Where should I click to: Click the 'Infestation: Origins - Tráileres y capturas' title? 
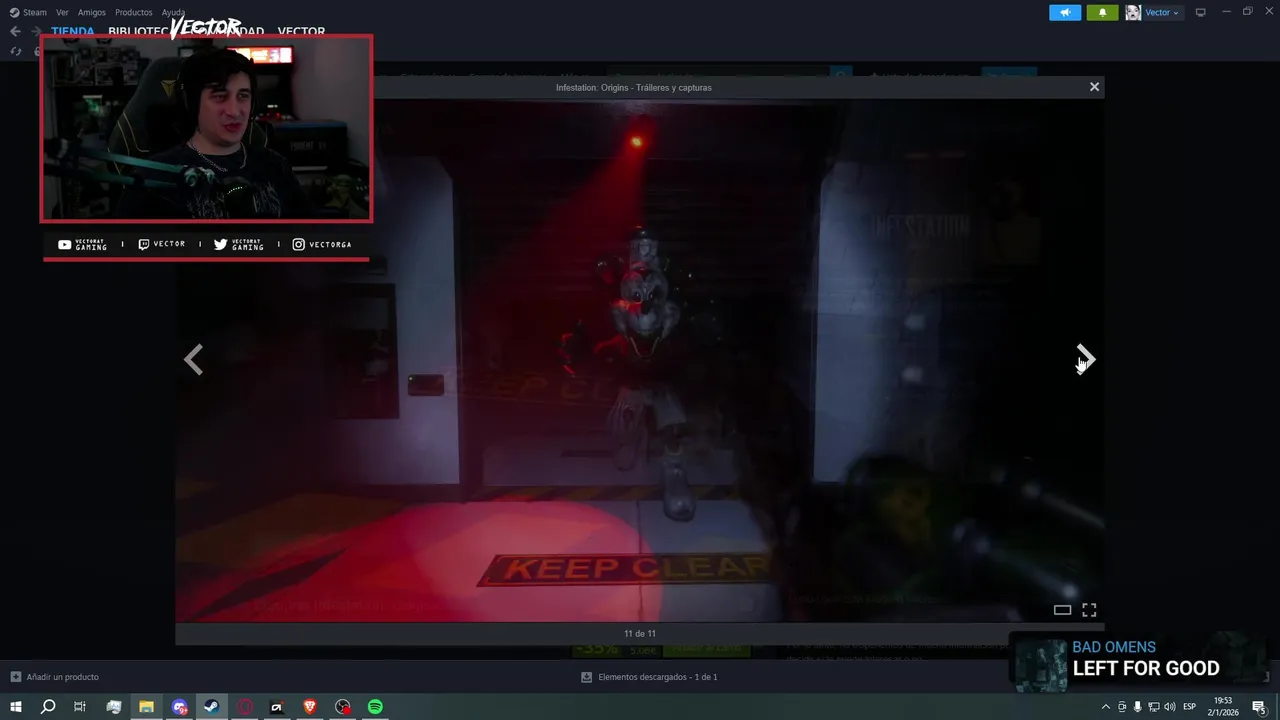[634, 87]
